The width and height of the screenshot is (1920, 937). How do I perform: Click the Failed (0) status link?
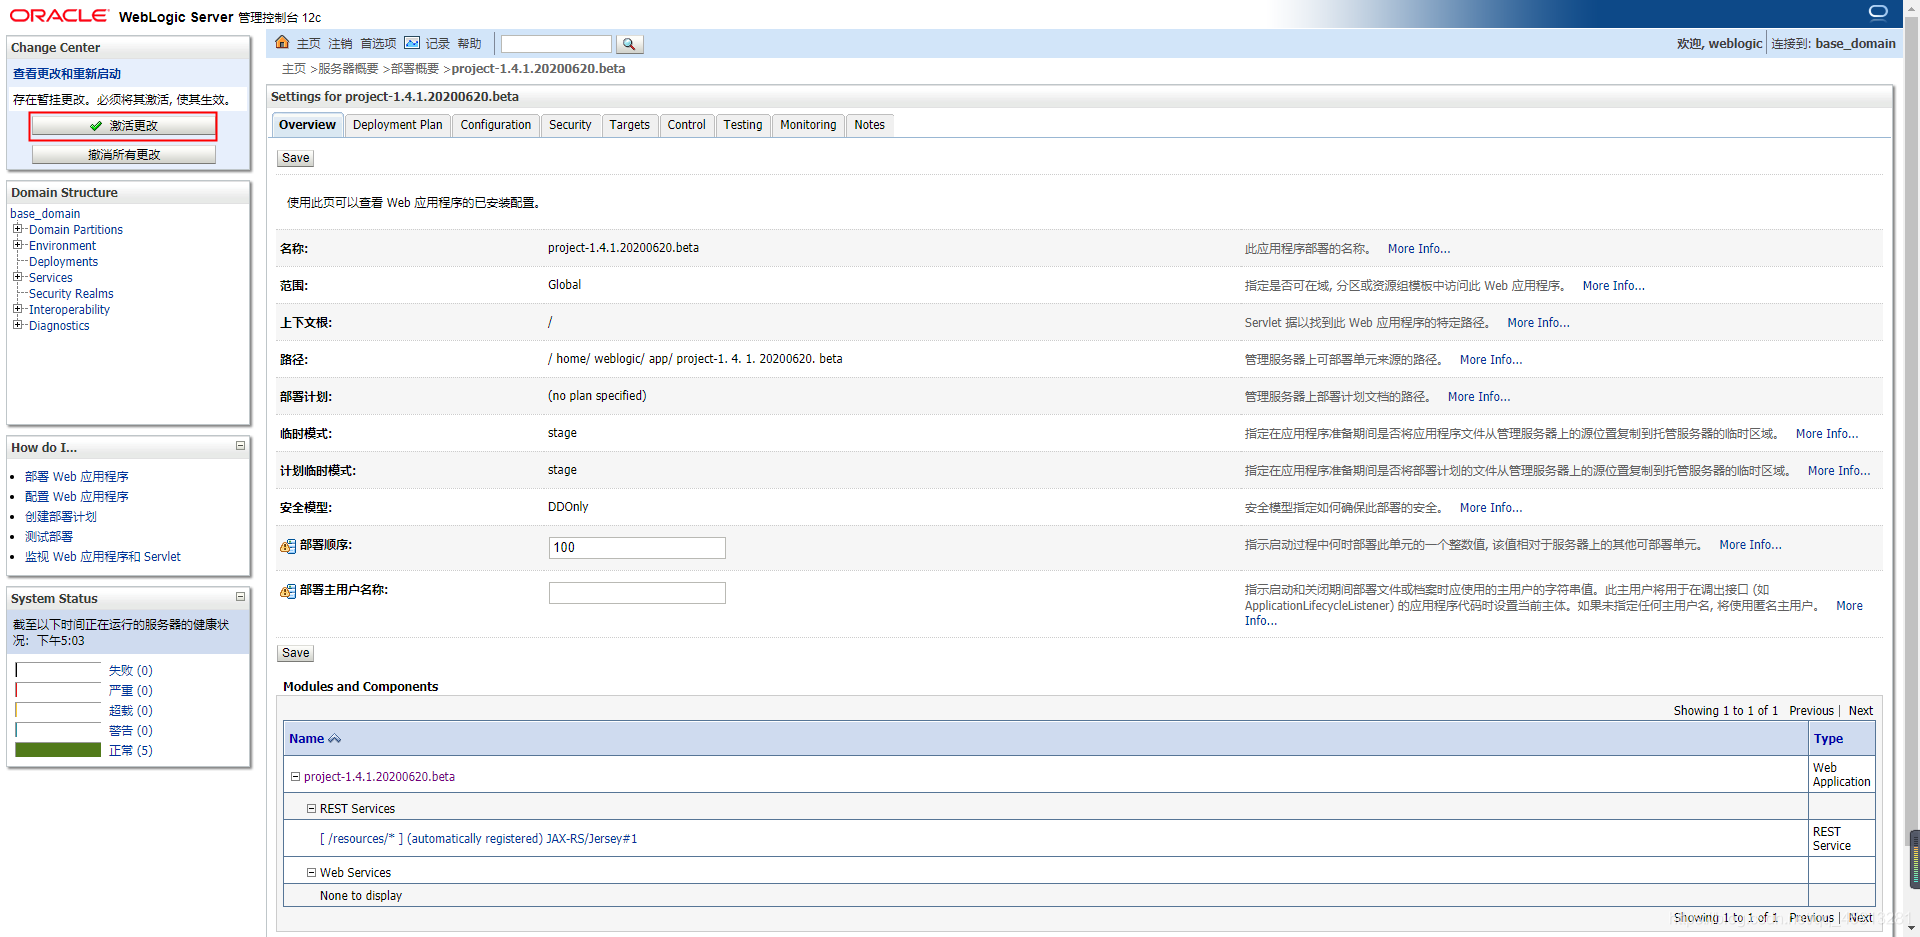click(x=130, y=670)
